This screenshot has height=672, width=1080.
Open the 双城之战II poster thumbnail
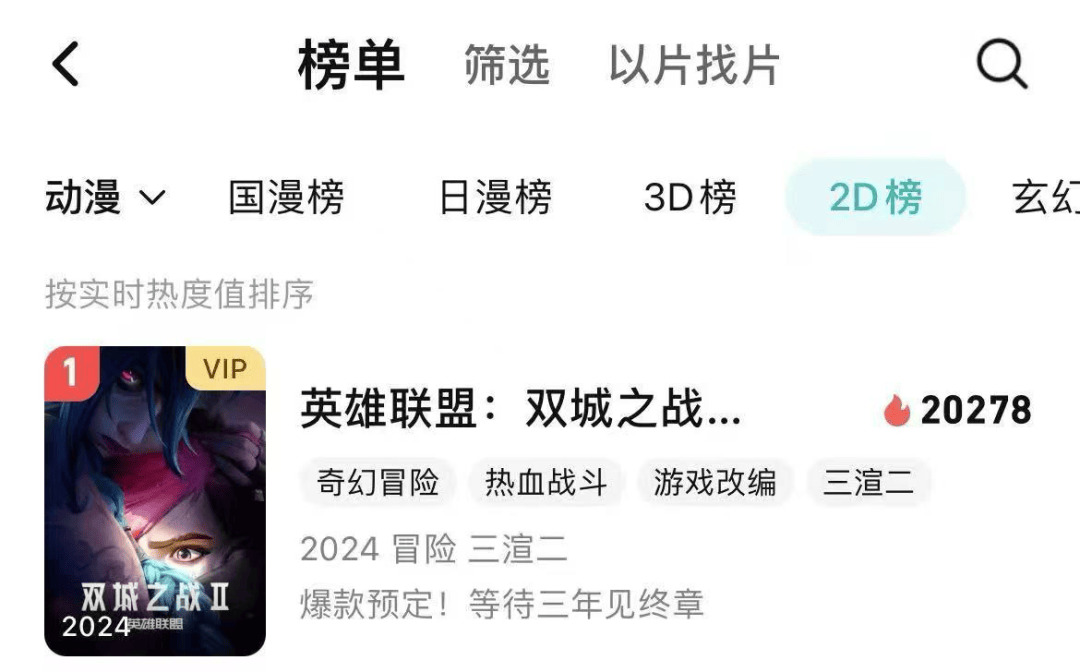coord(155,501)
